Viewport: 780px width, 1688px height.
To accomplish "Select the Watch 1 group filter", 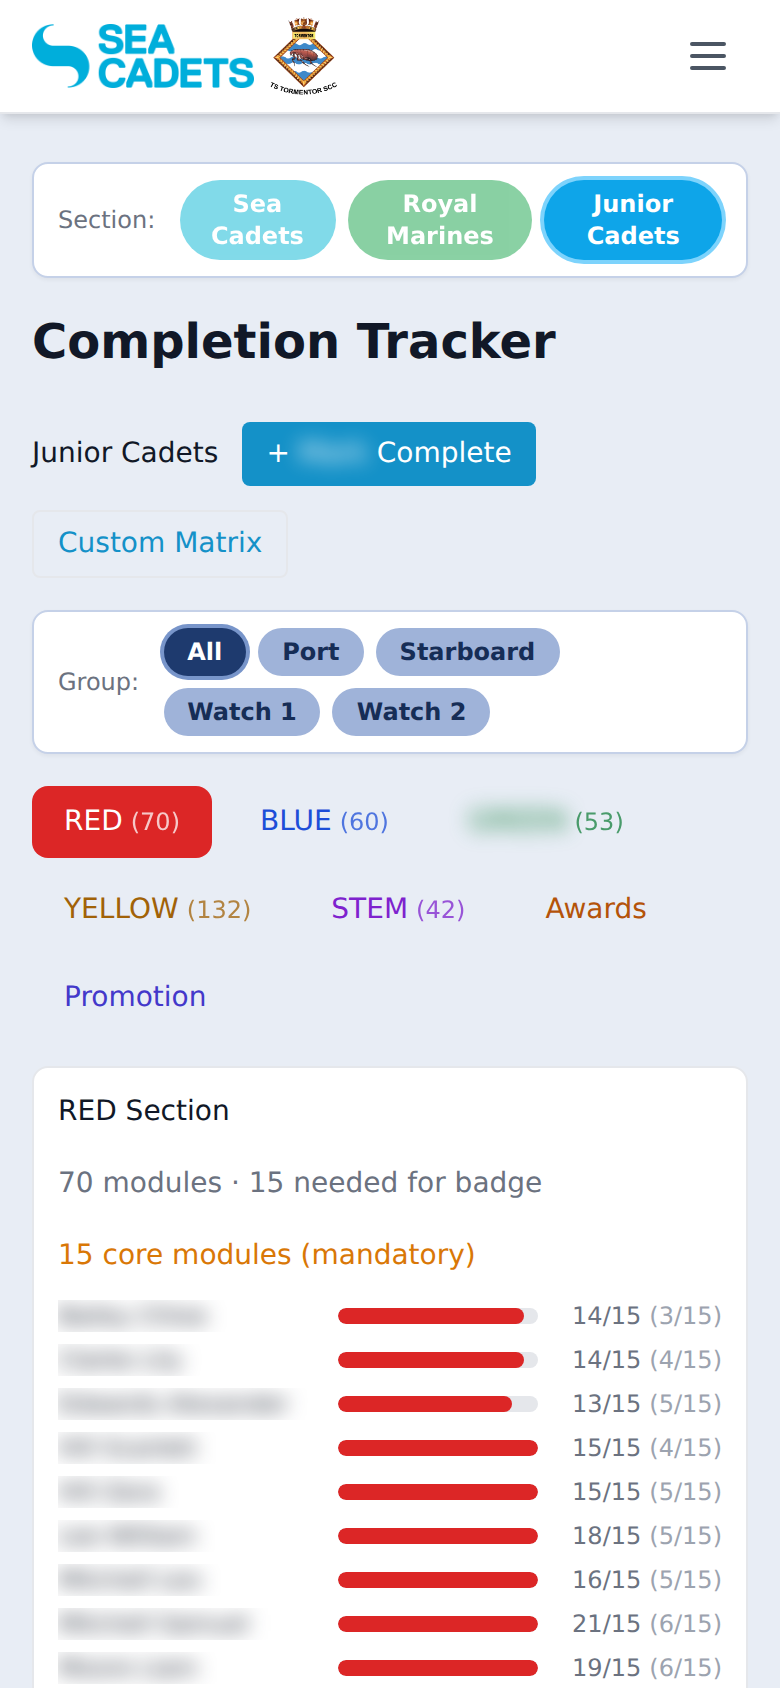I will click(241, 712).
